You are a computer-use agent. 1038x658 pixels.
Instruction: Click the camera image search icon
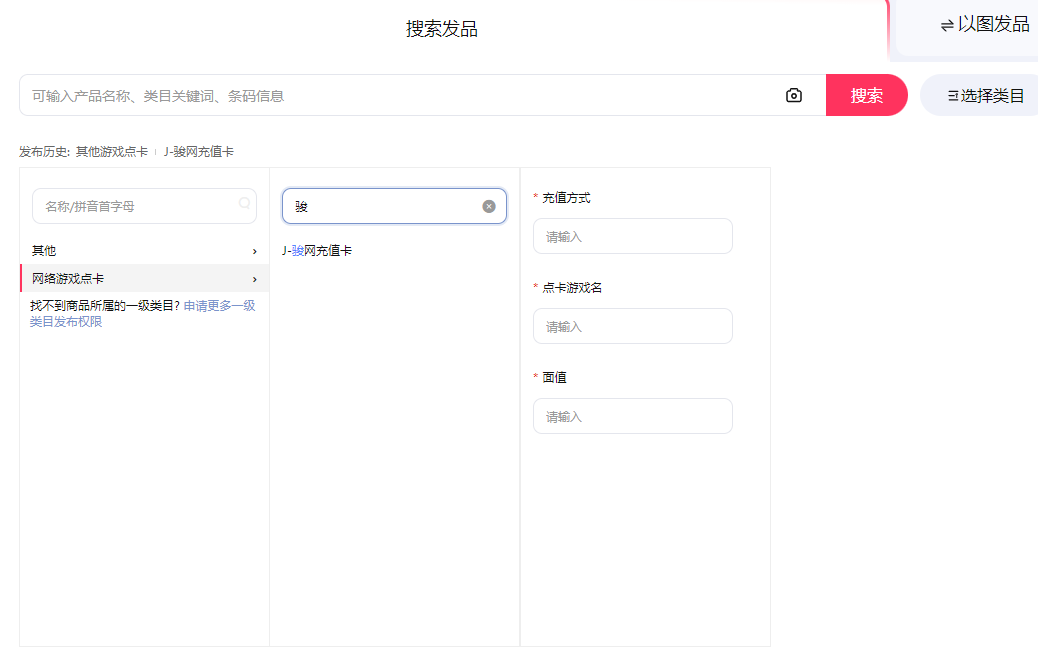[794, 96]
